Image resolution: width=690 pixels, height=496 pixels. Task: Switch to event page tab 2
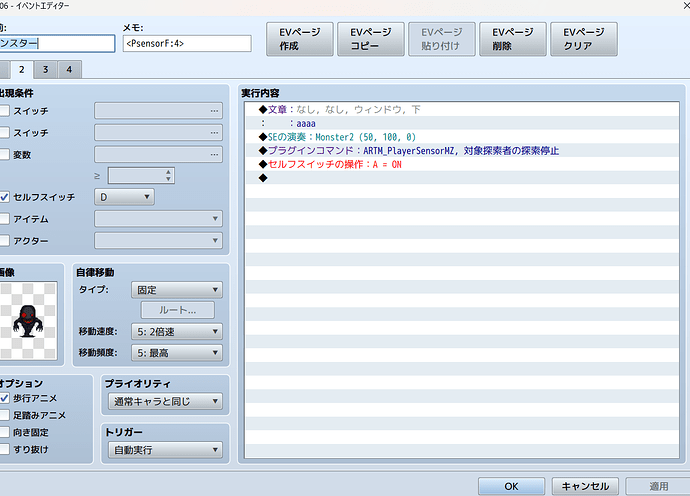click(x=22, y=70)
